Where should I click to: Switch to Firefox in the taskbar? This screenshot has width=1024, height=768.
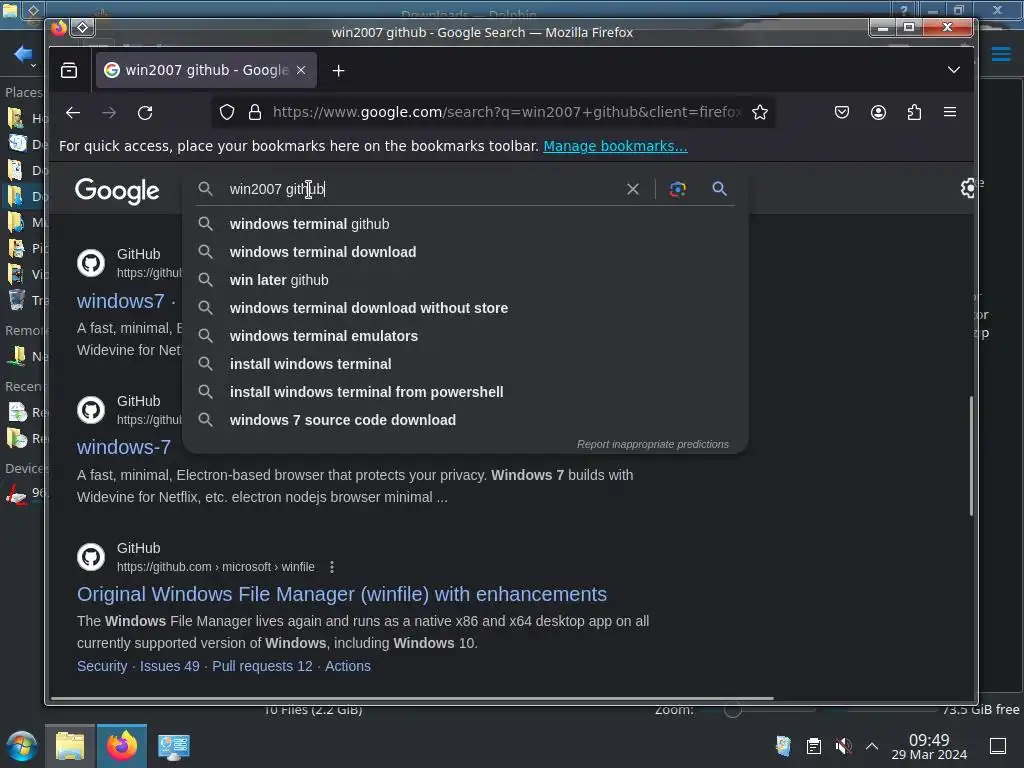coord(122,746)
